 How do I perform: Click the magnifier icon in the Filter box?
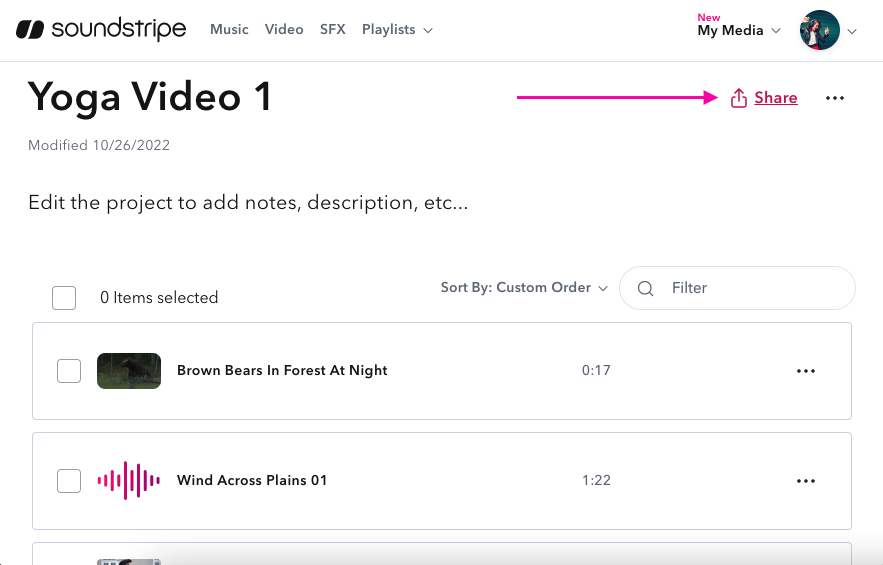tap(646, 288)
